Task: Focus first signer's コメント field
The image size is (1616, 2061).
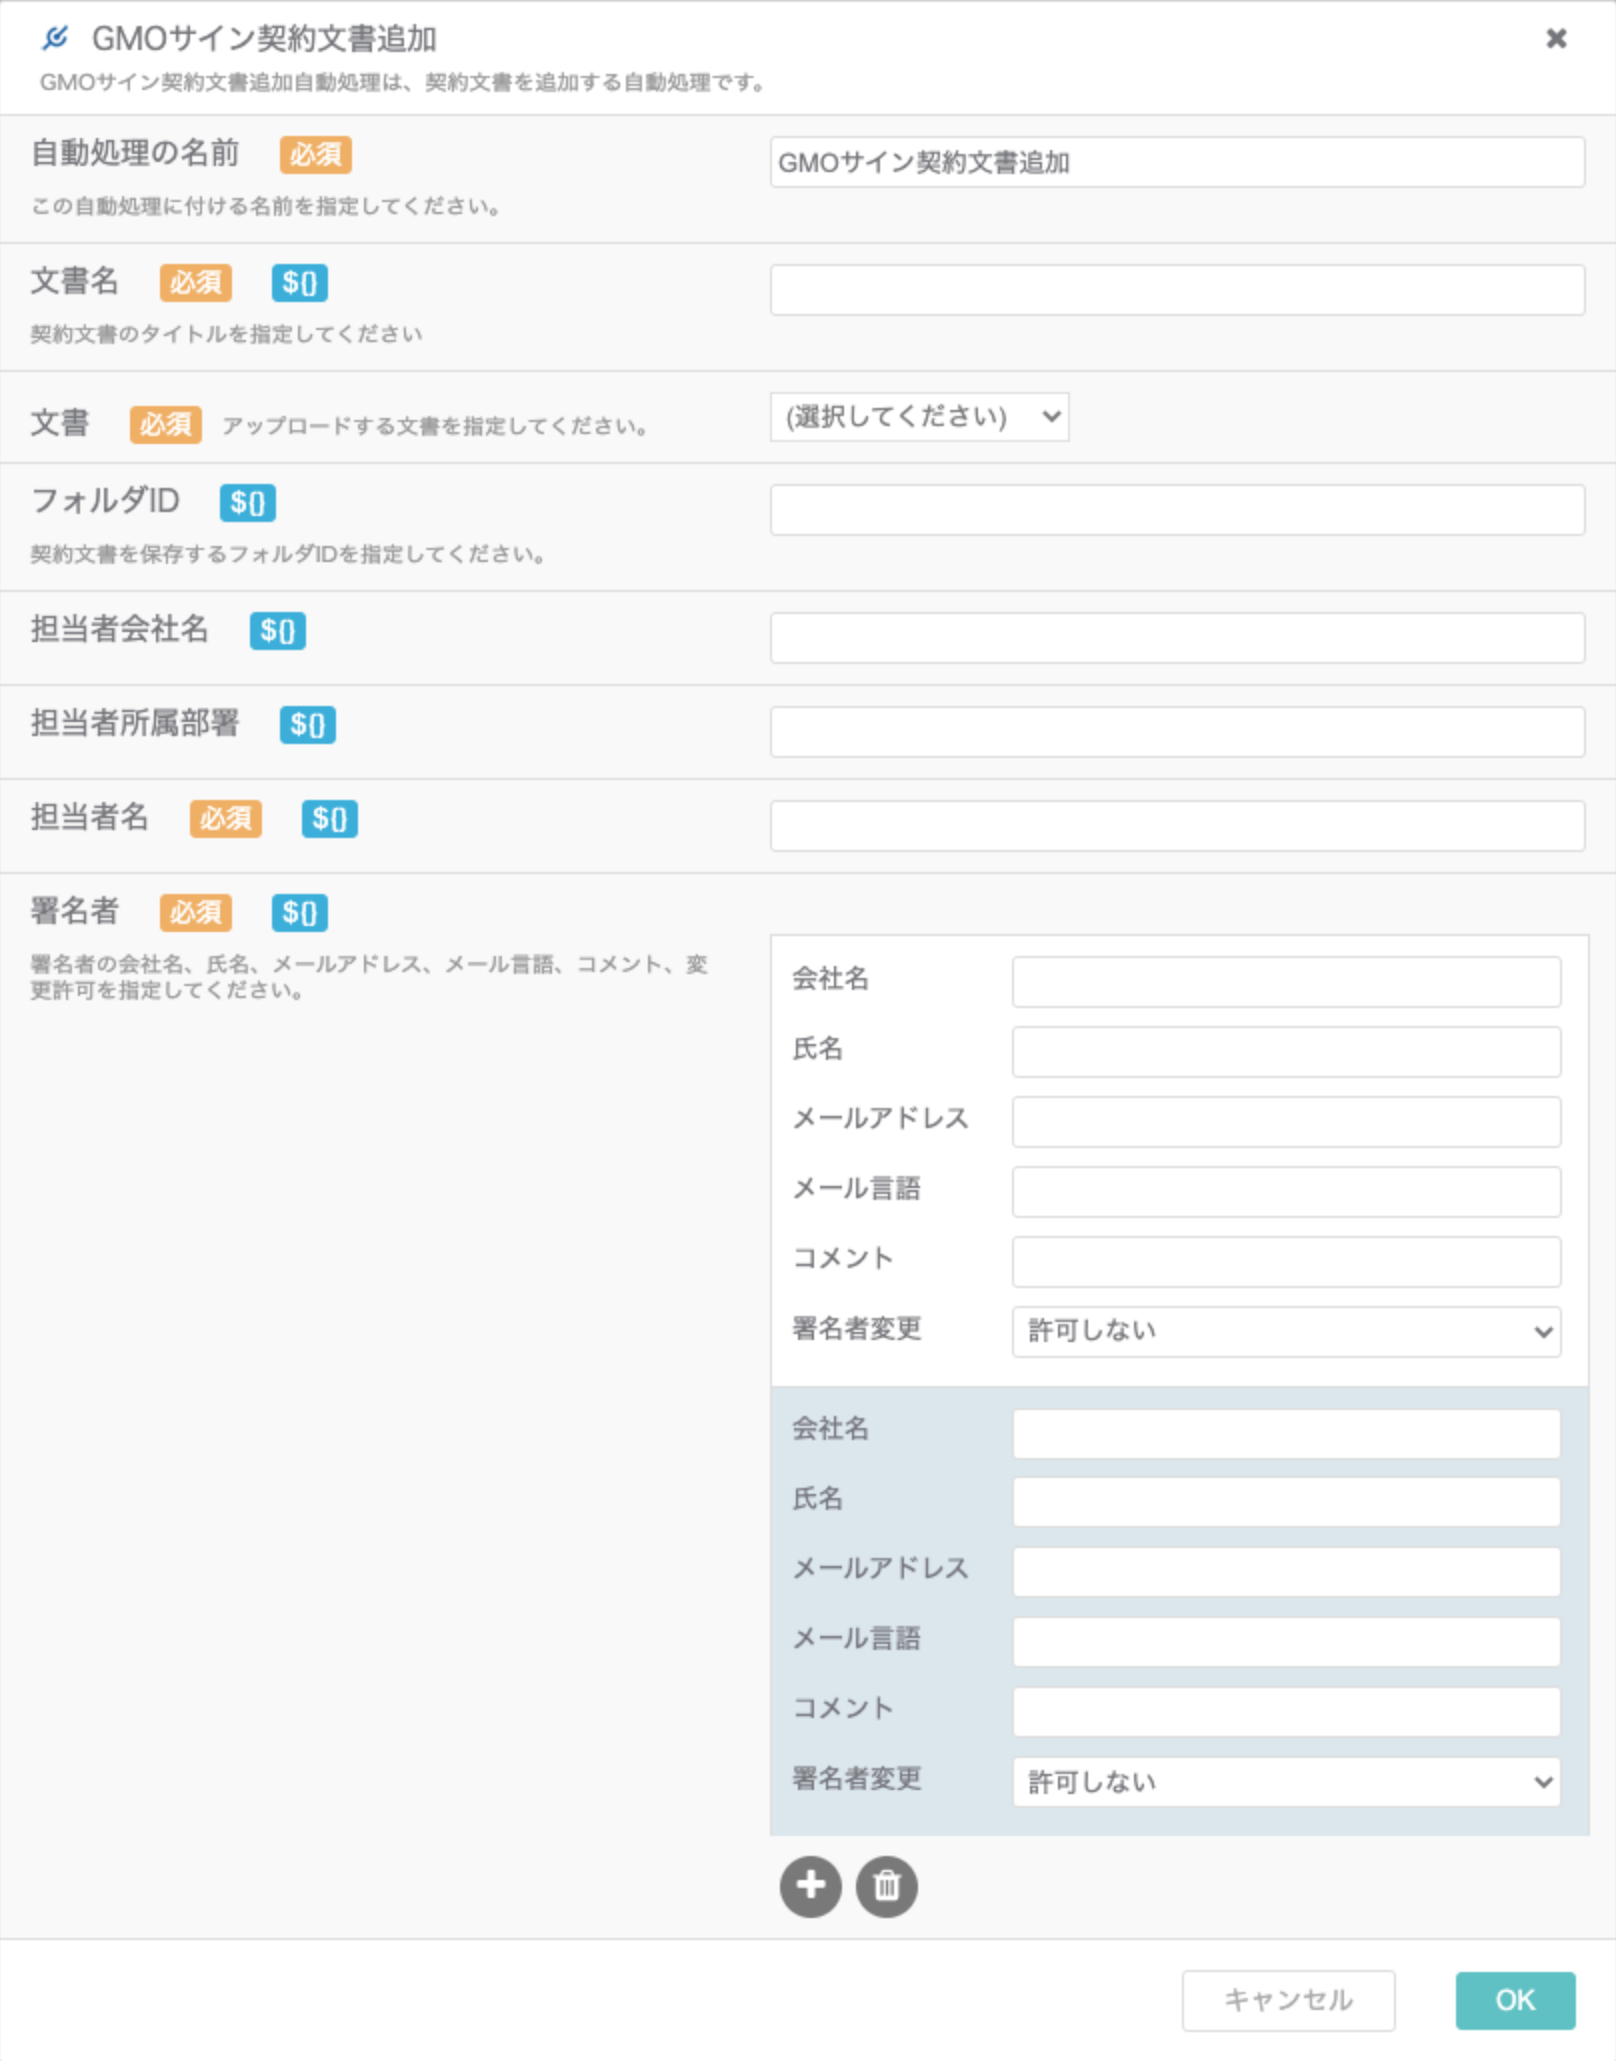Action: (1286, 1262)
